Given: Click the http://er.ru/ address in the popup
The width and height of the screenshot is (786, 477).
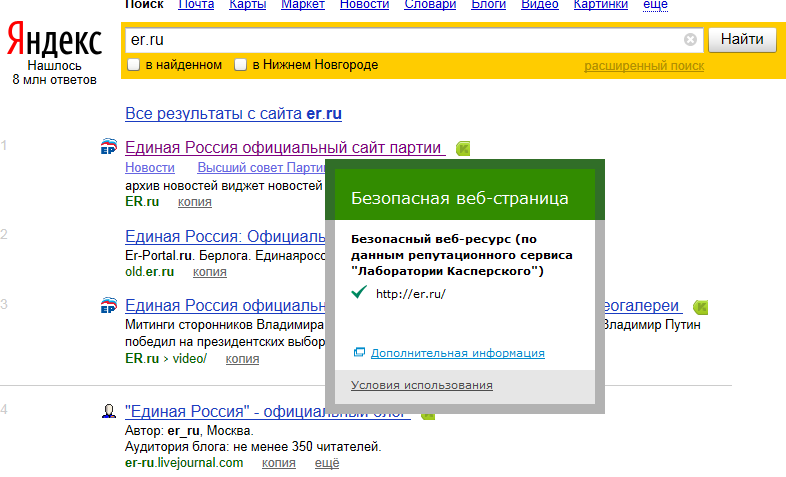Looking at the screenshot, I should [x=411, y=294].
